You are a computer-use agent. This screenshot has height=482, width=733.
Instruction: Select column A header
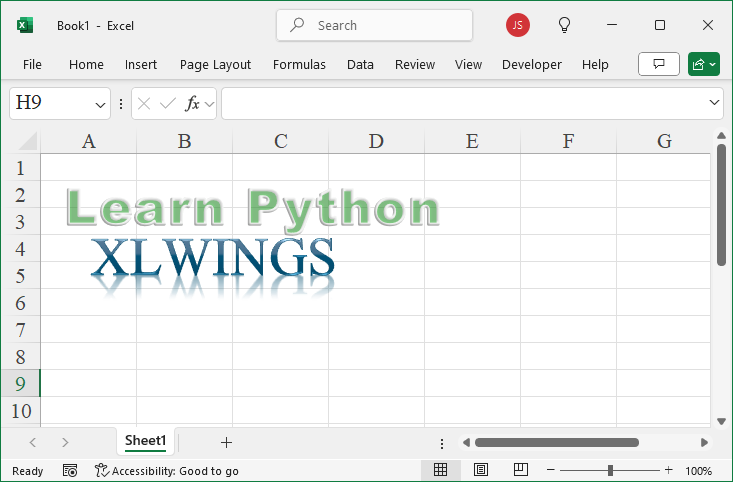coord(89,141)
